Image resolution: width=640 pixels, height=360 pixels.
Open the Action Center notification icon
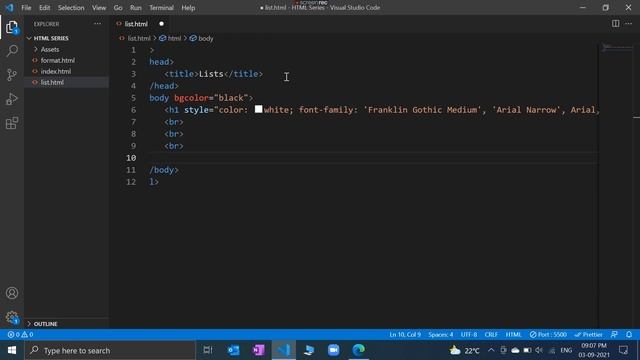coord(623,350)
